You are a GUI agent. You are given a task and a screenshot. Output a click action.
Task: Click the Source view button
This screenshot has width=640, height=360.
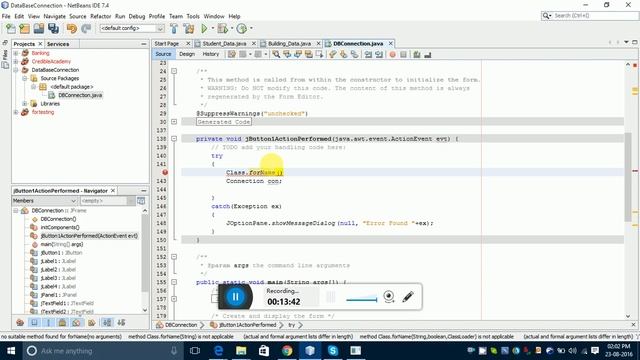163,54
